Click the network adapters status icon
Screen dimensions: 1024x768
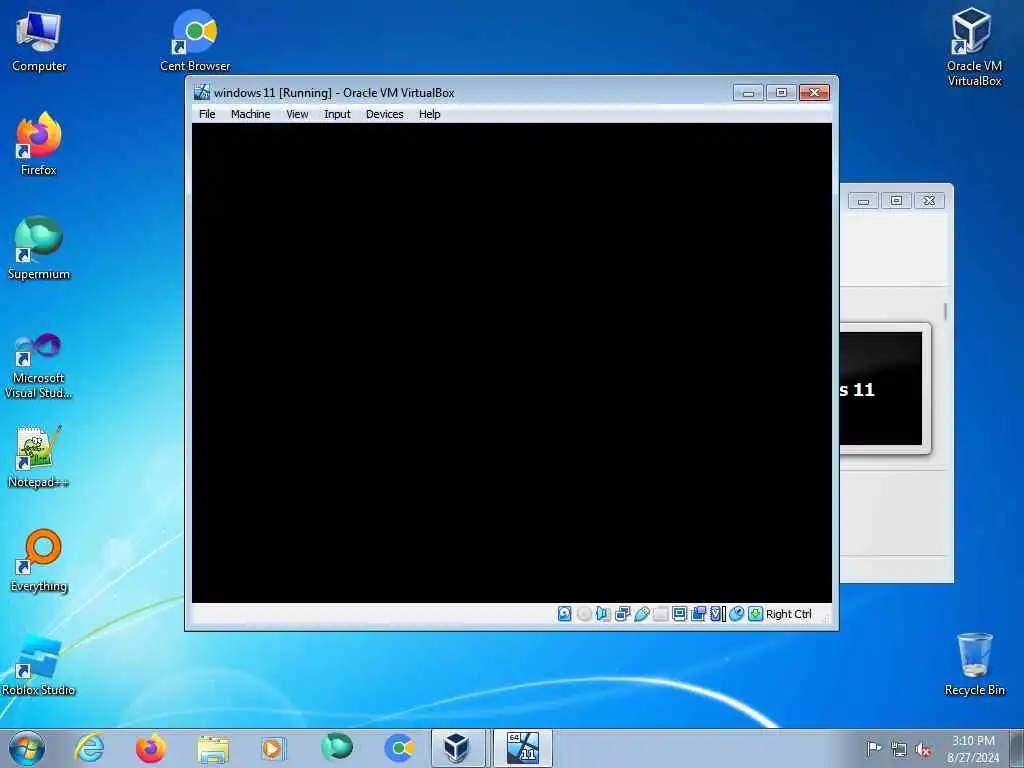coord(622,614)
